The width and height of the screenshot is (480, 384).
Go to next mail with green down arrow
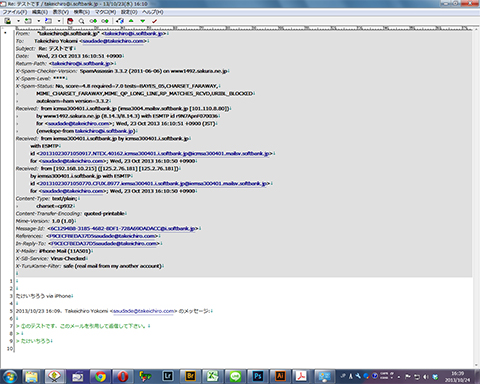(x=143, y=21)
